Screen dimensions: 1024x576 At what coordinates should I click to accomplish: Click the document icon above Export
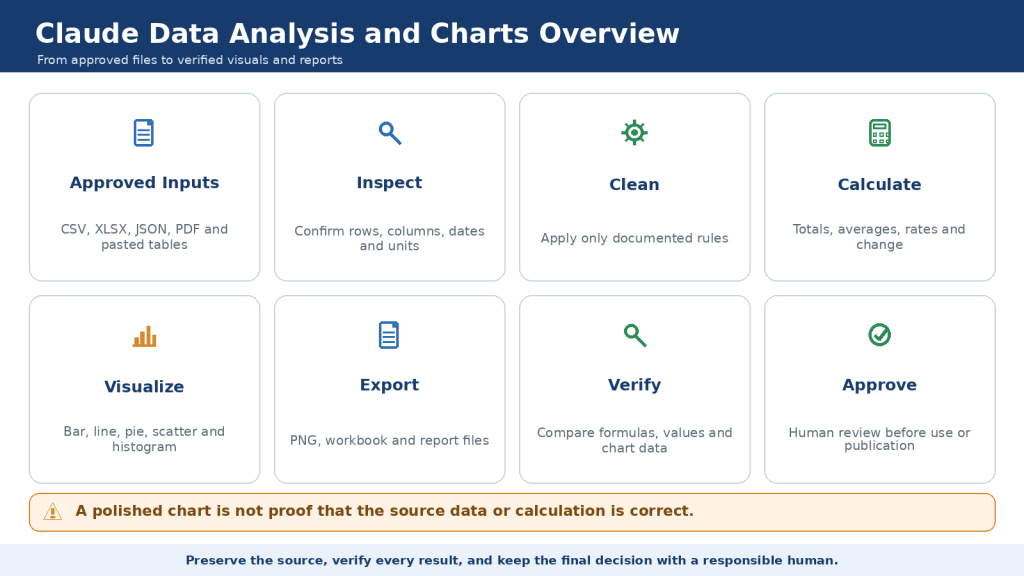(389, 335)
